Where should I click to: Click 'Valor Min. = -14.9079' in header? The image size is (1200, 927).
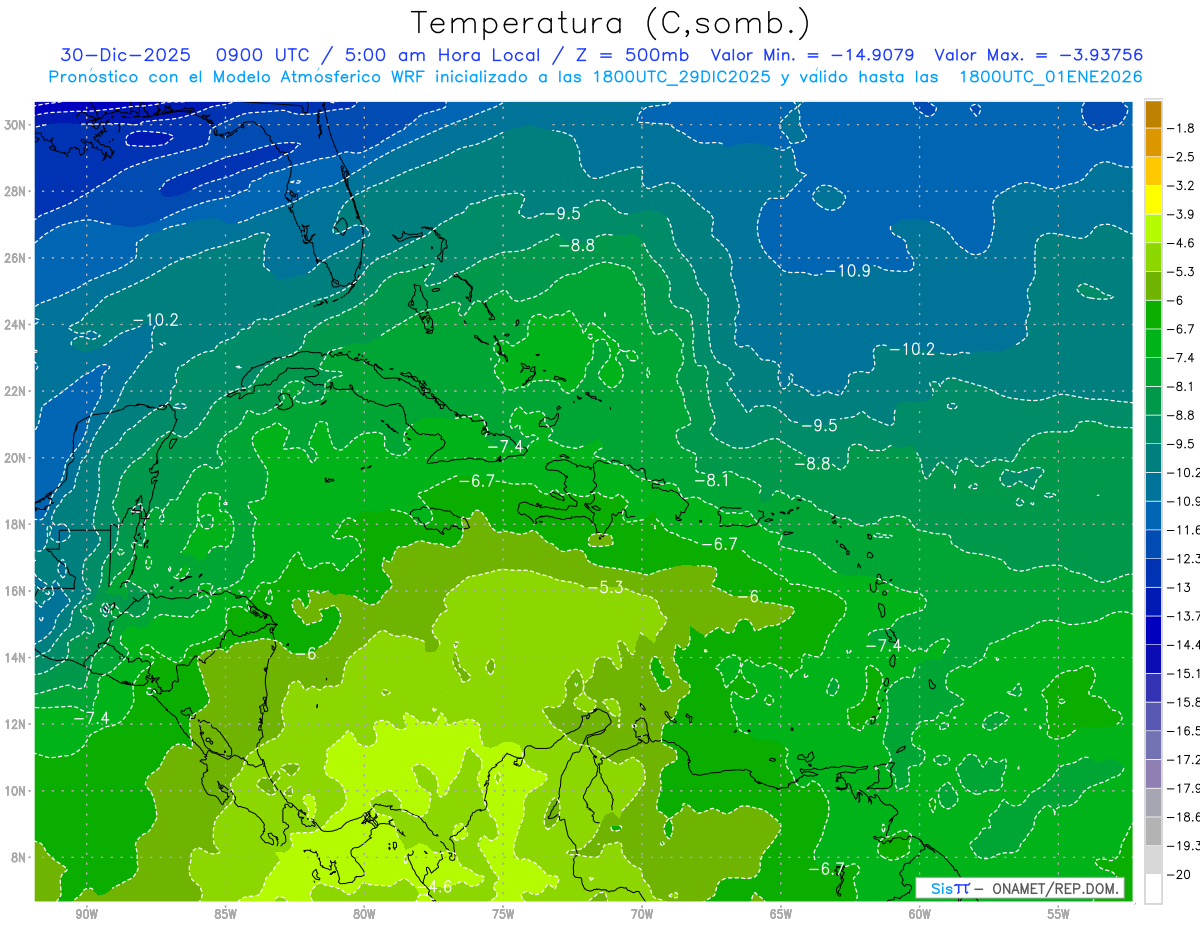tap(814, 55)
